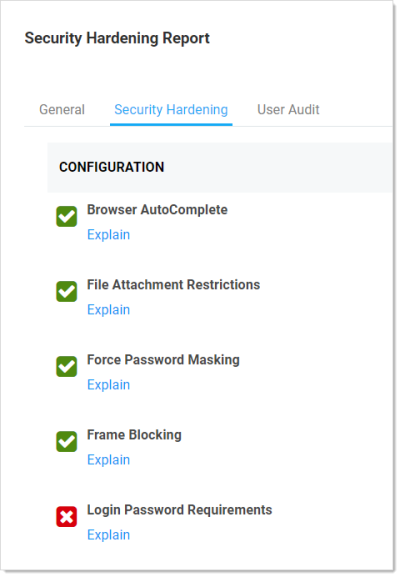
Task: Open the User Audit tab
Action: (x=288, y=110)
